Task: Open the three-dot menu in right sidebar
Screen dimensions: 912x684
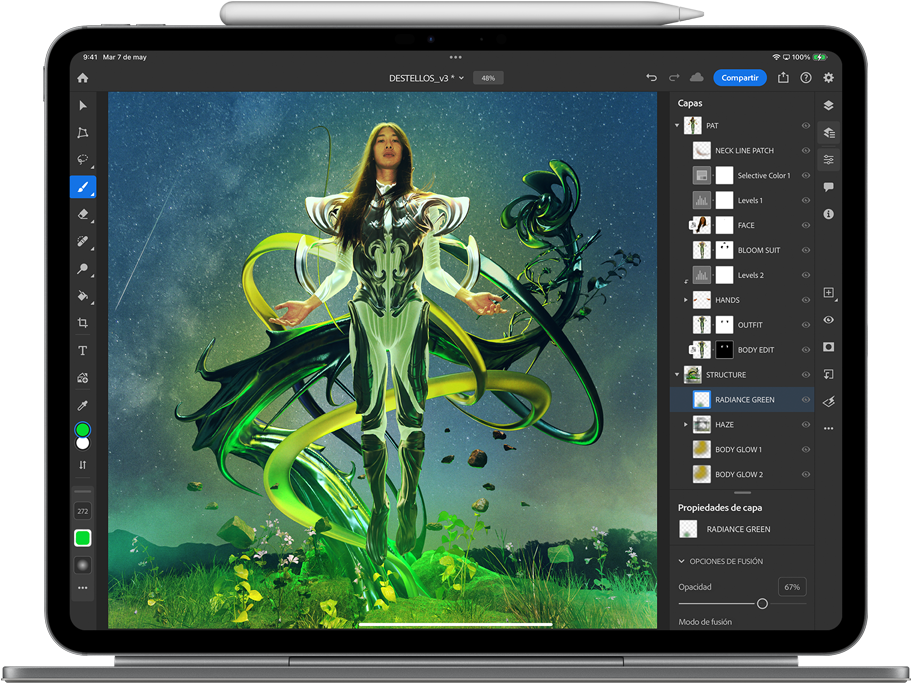Action: coord(828,428)
